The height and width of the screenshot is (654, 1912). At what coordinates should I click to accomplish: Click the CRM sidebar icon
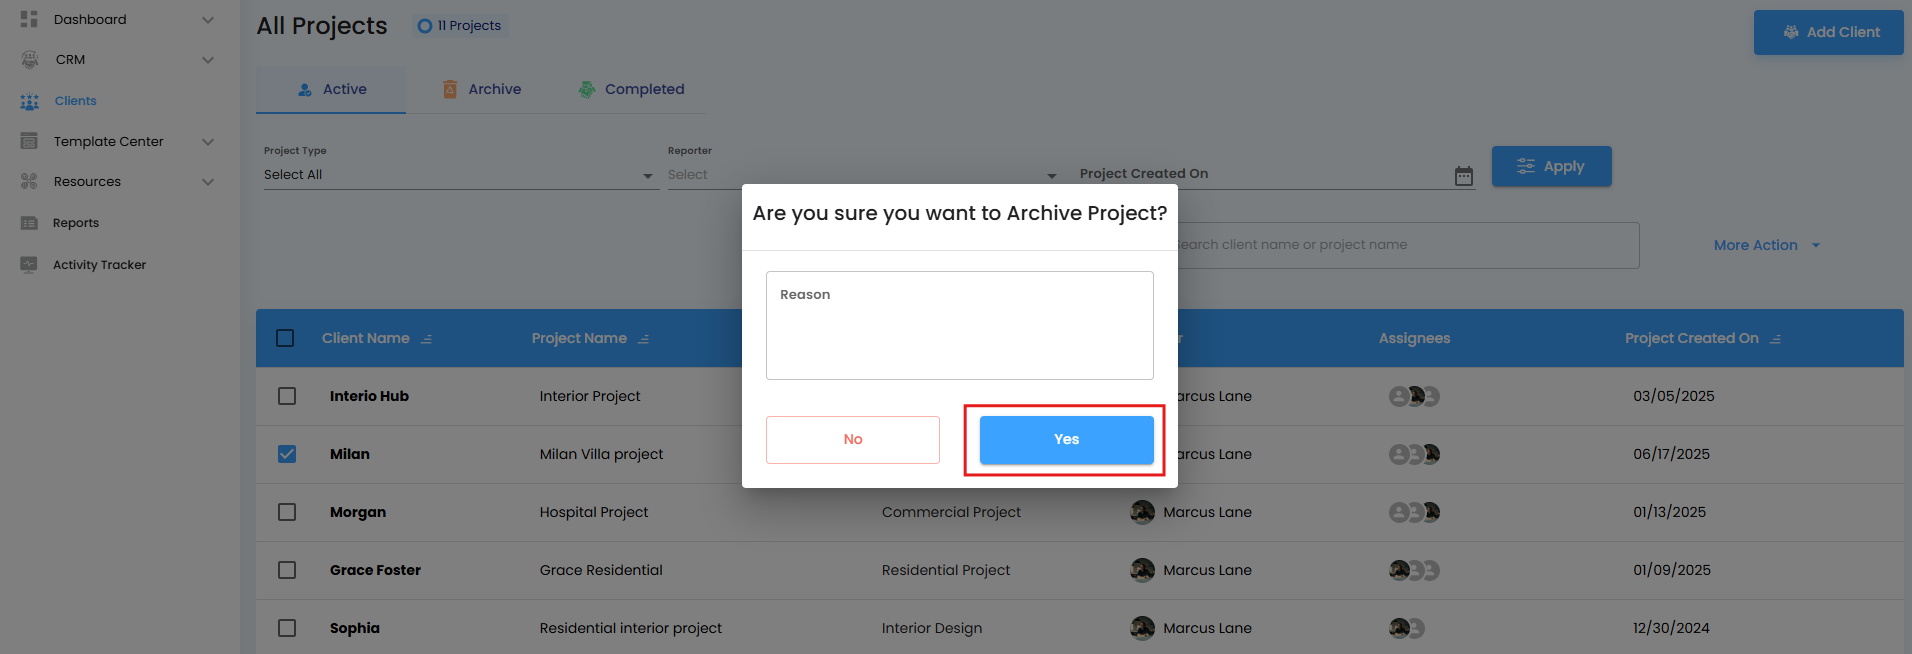click(x=30, y=60)
